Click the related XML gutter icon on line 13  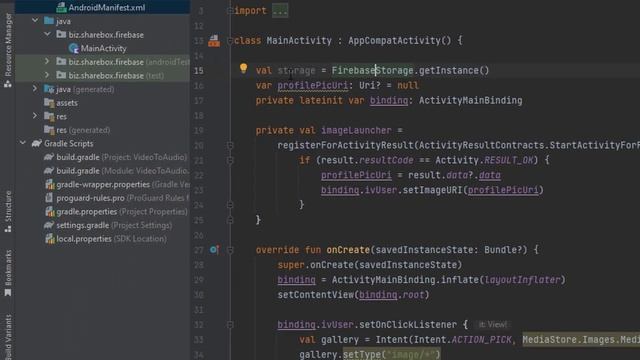[x=214, y=40]
